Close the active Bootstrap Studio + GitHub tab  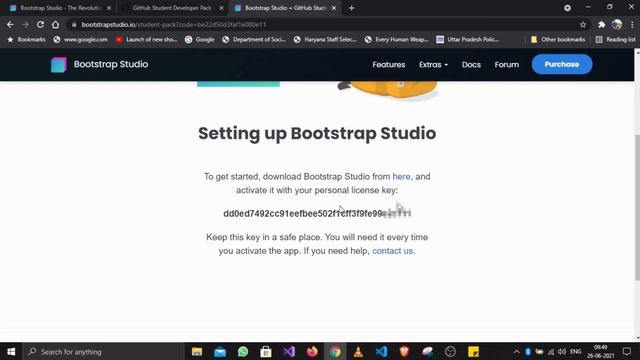[334, 8]
